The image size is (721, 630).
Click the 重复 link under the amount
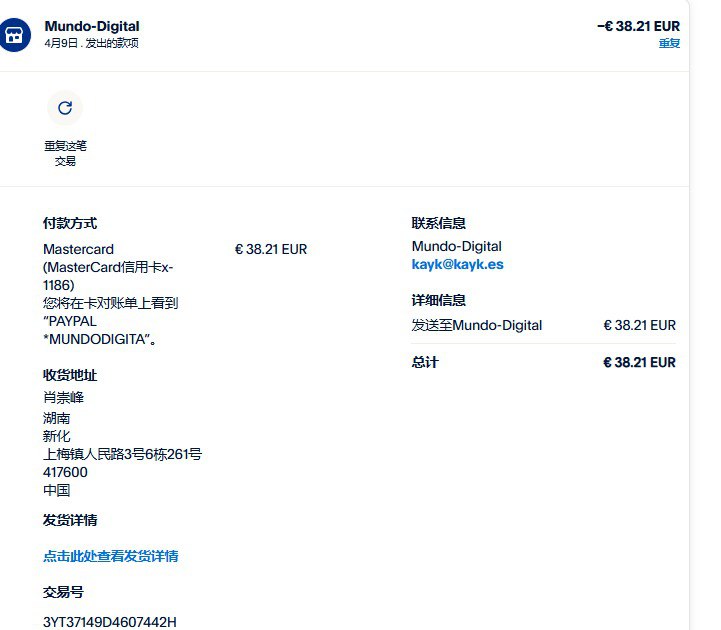pos(669,43)
